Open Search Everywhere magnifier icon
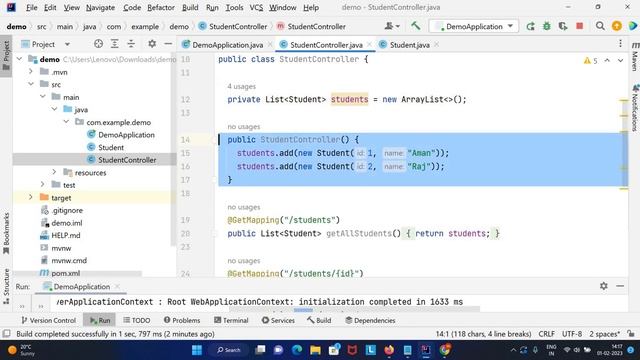Viewport: 640px width, 360px height. 600,26
